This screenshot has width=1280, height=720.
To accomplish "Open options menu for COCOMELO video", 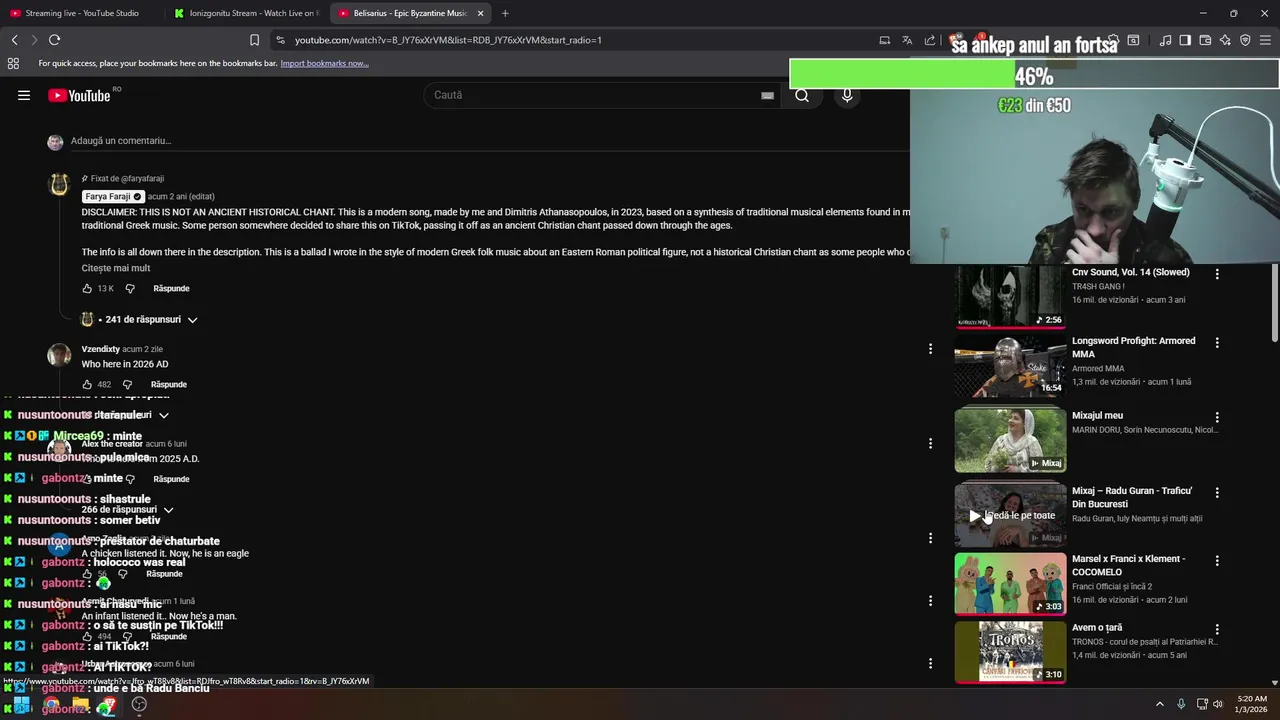I will coord(1217,560).
